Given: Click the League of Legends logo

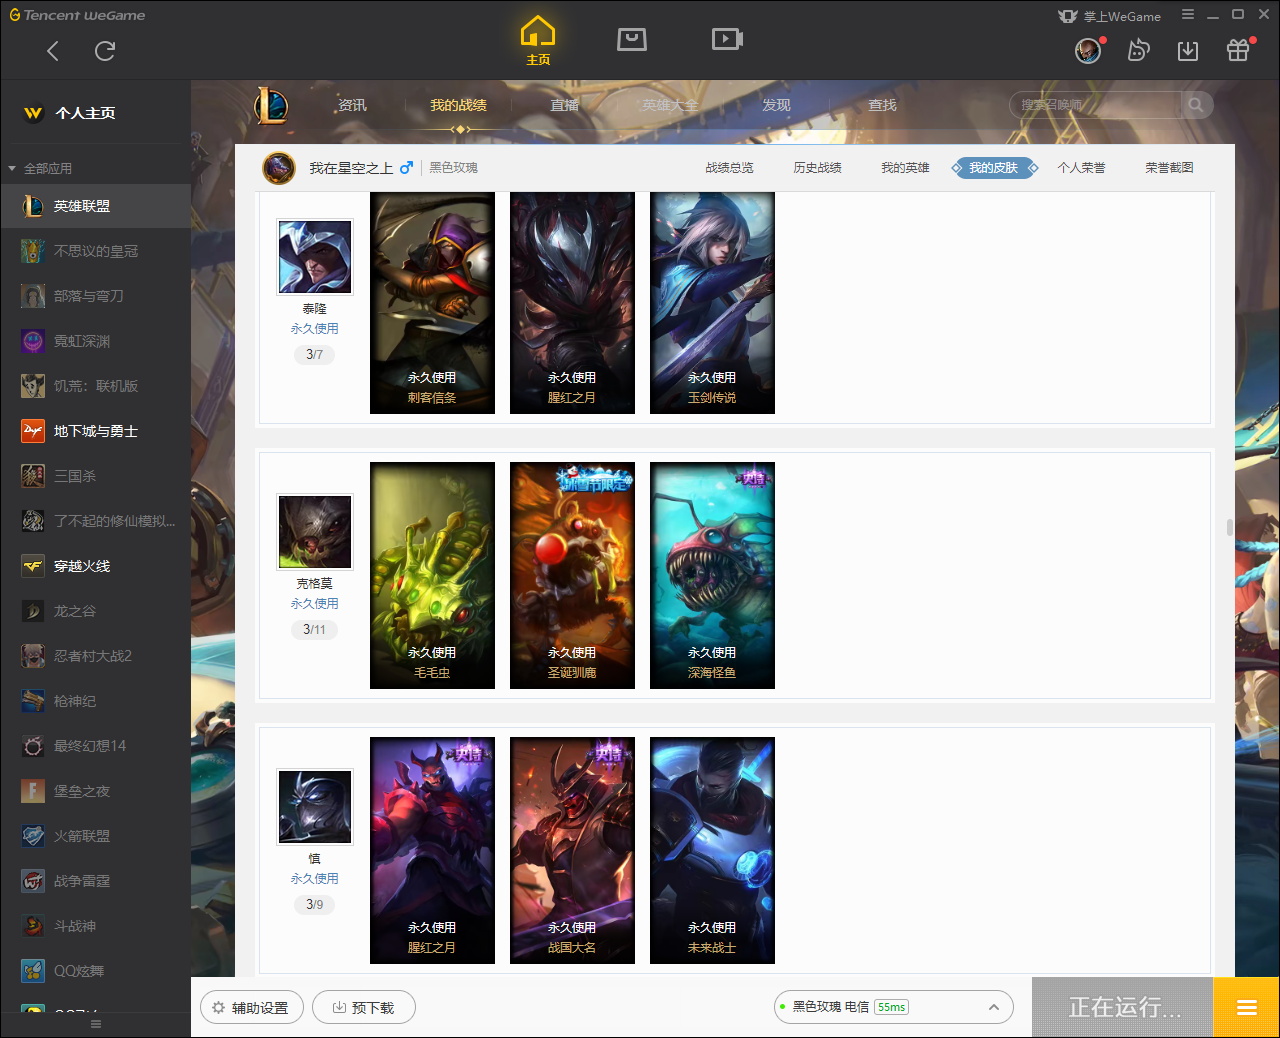Looking at the screenshot, I should coord(271,105).
